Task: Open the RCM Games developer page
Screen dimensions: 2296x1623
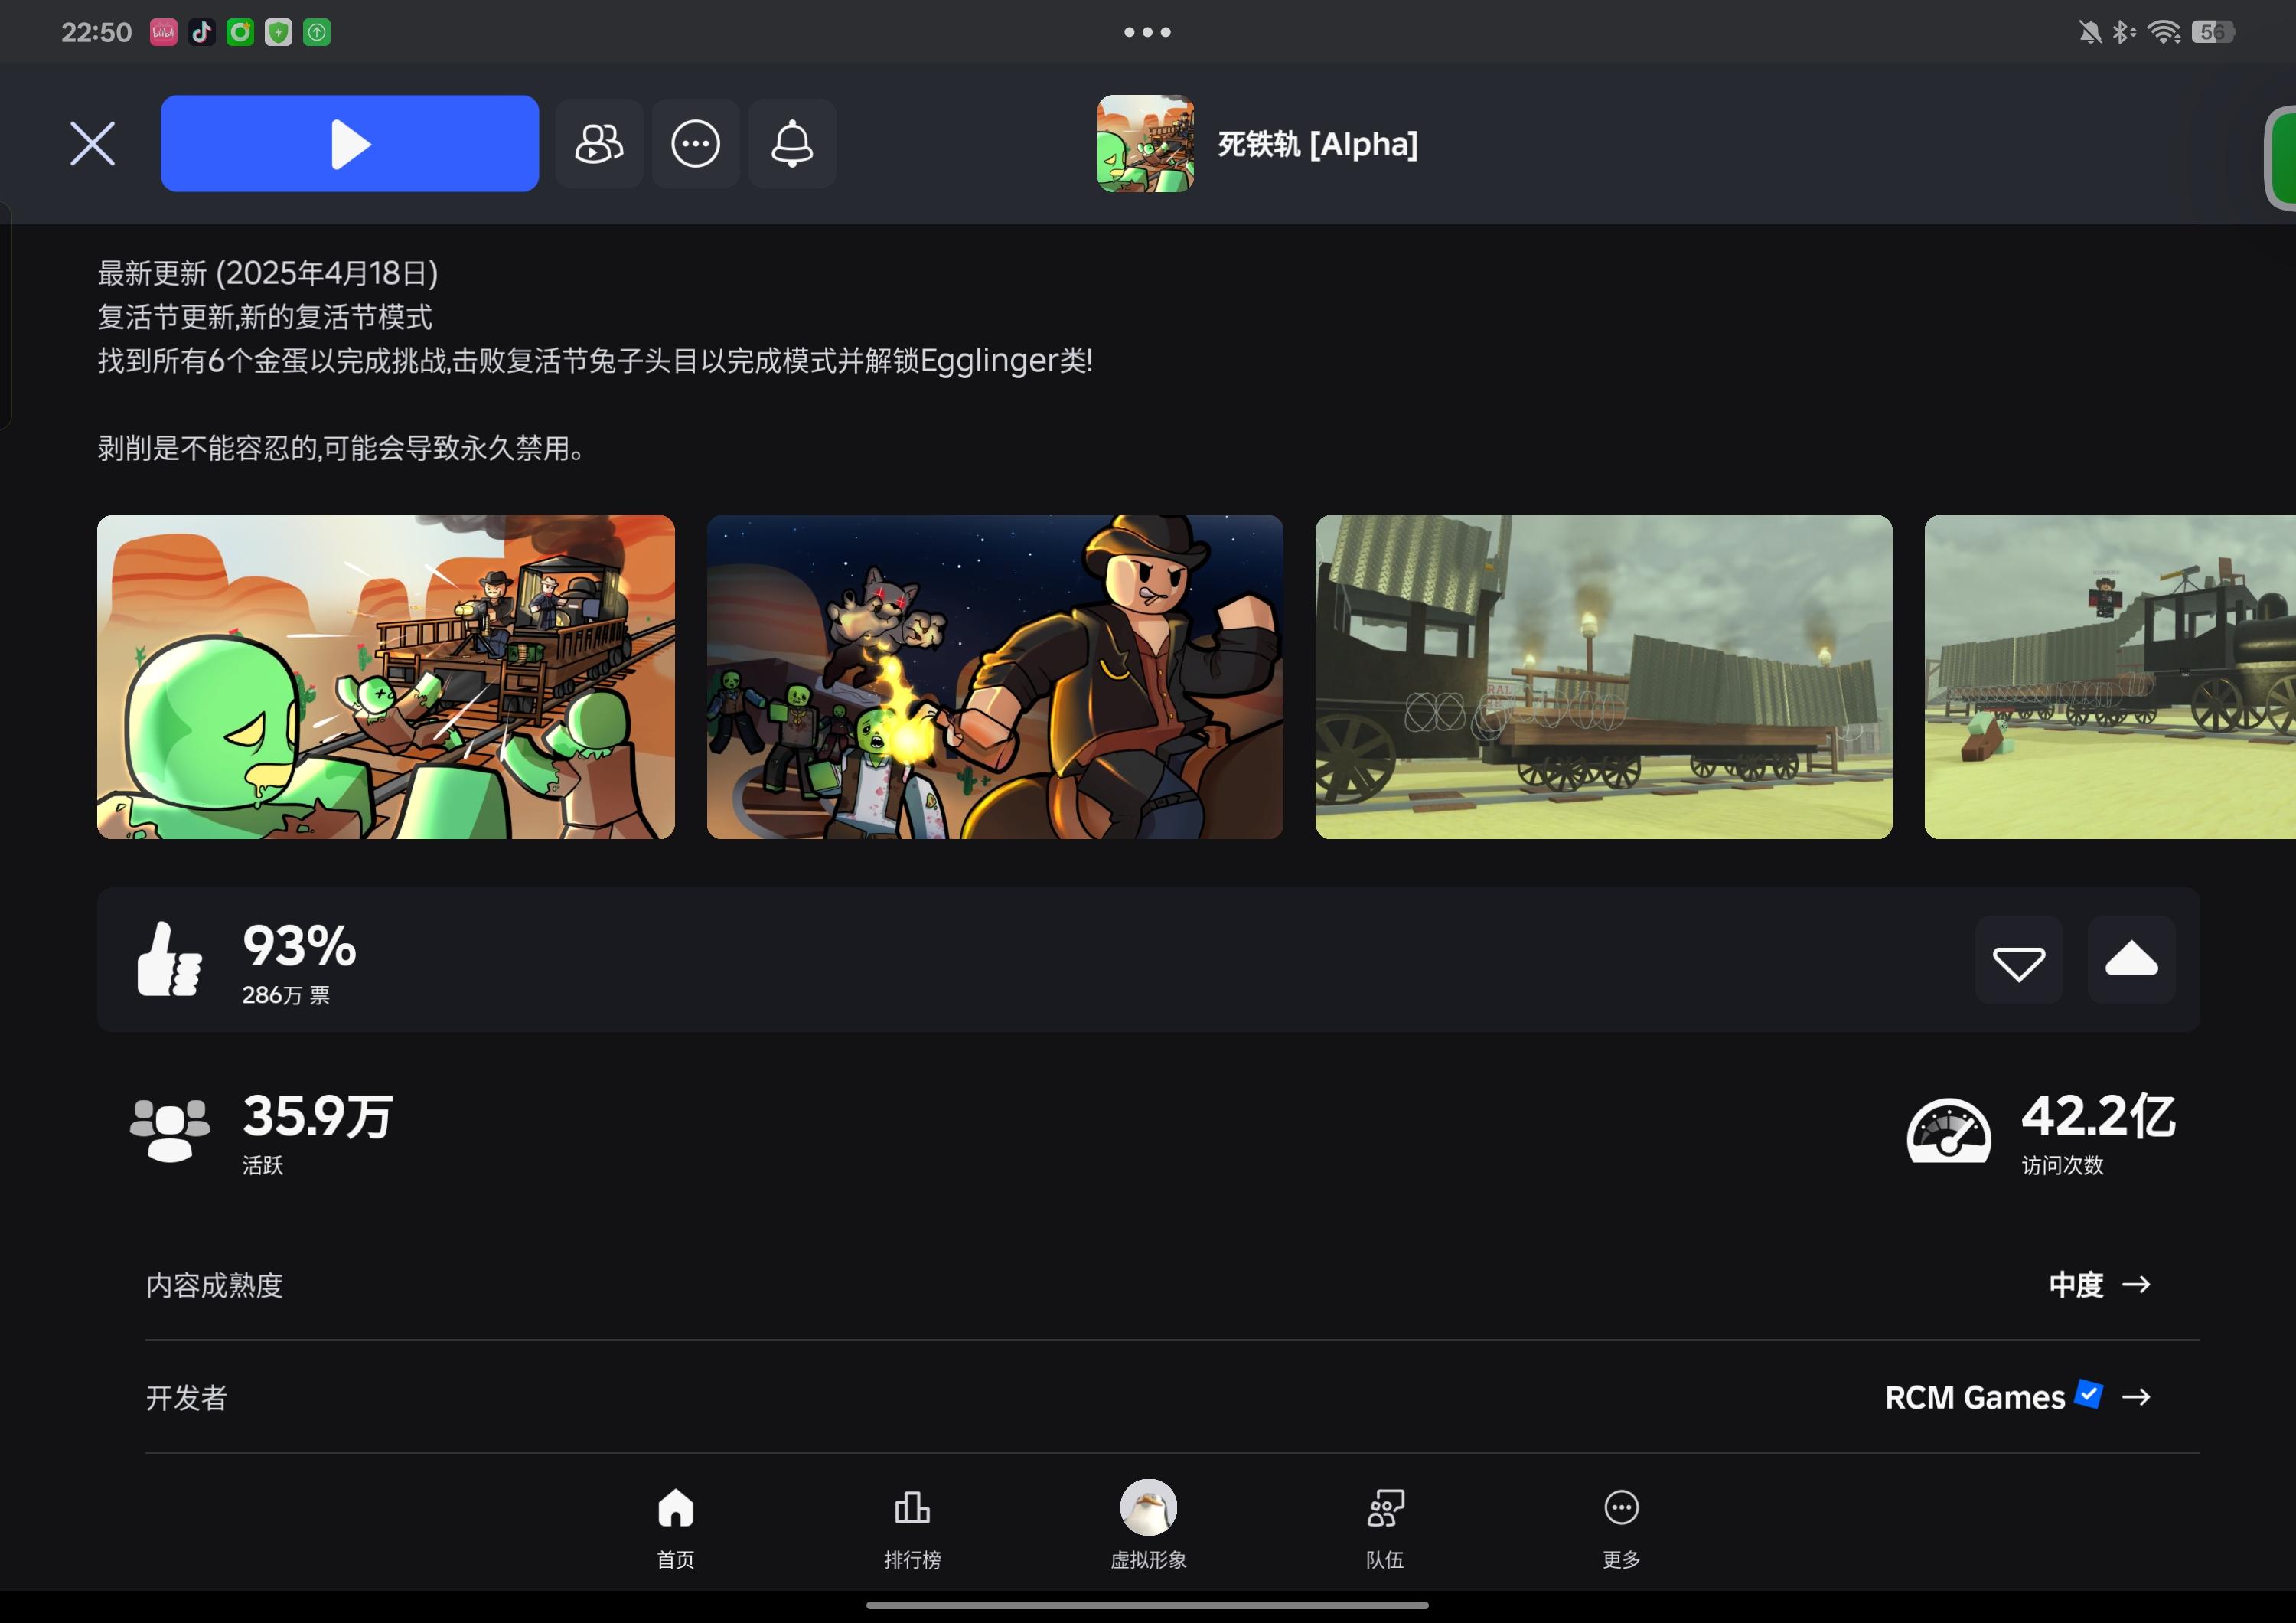Action: pyautogui.click(x=1974, y=1397)
